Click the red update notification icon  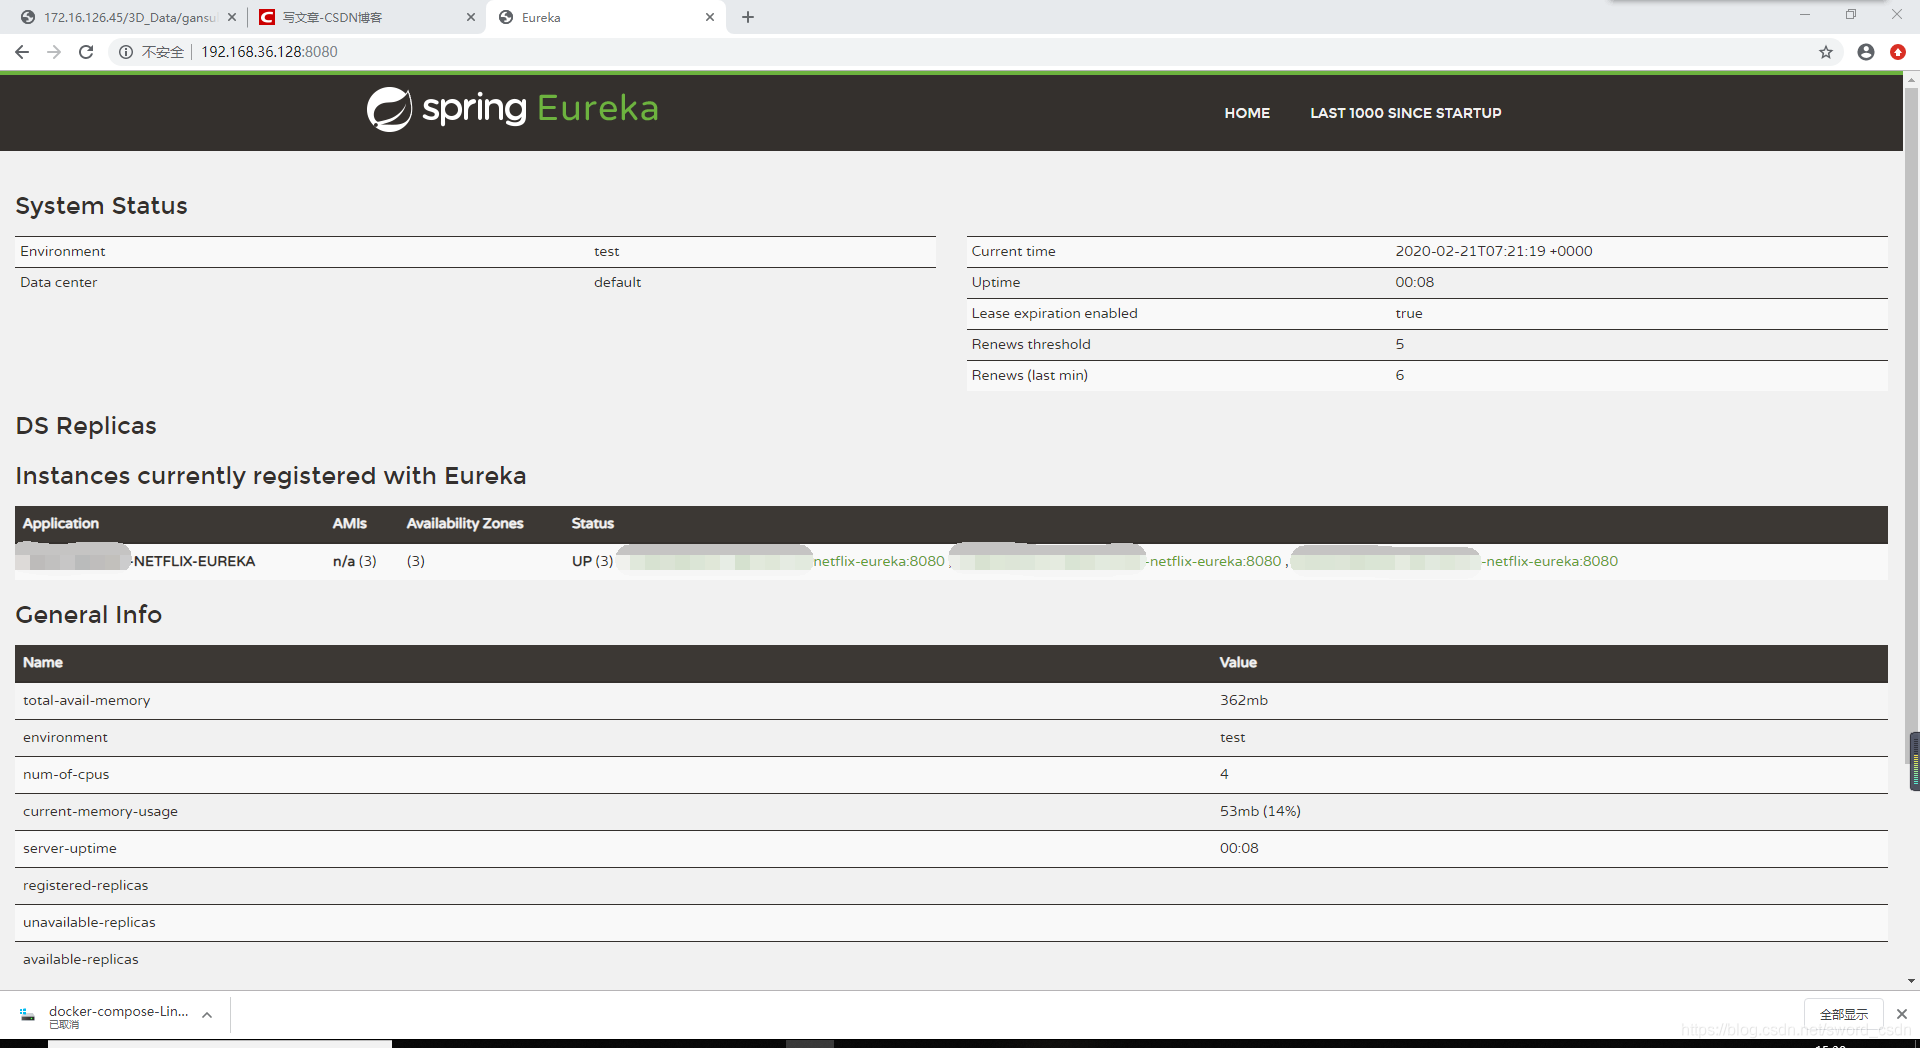(1898, 52)
